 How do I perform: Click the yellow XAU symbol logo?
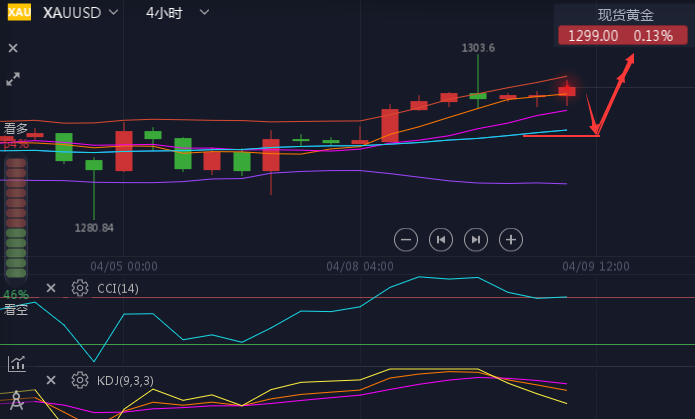click(x=18, y=13)
